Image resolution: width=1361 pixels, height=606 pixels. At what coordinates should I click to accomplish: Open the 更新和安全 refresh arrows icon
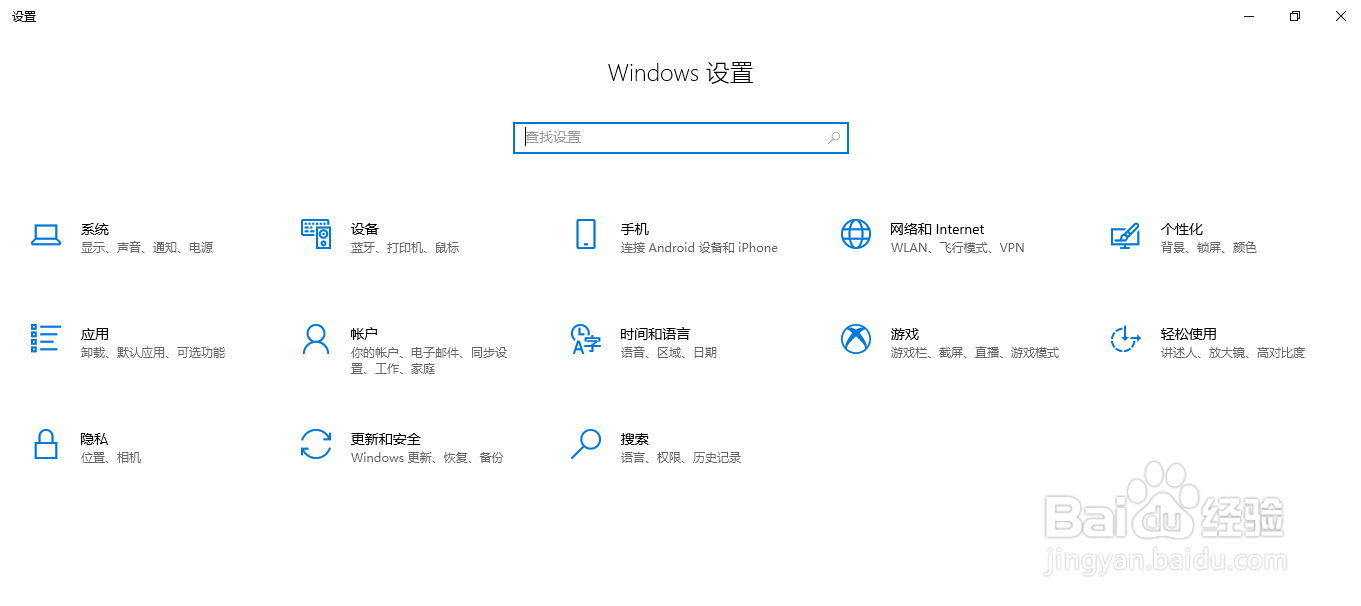[316, 444]
